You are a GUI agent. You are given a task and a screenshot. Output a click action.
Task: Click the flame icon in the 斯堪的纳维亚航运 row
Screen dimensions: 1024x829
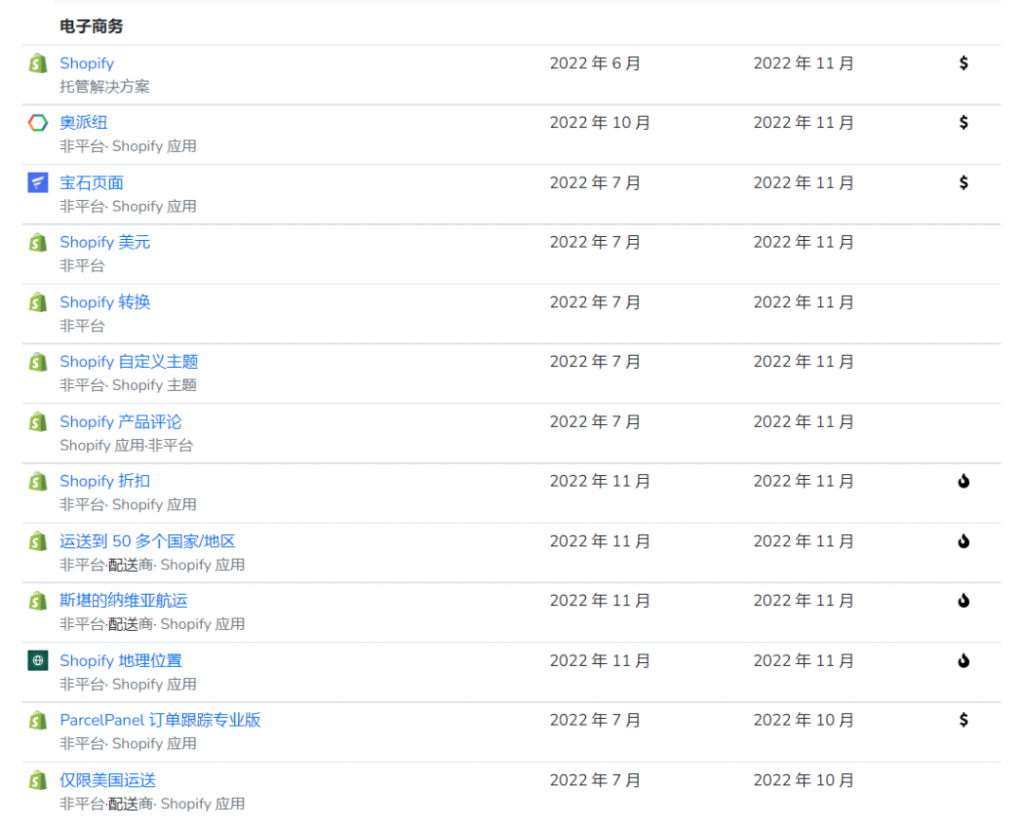[963, 601]
